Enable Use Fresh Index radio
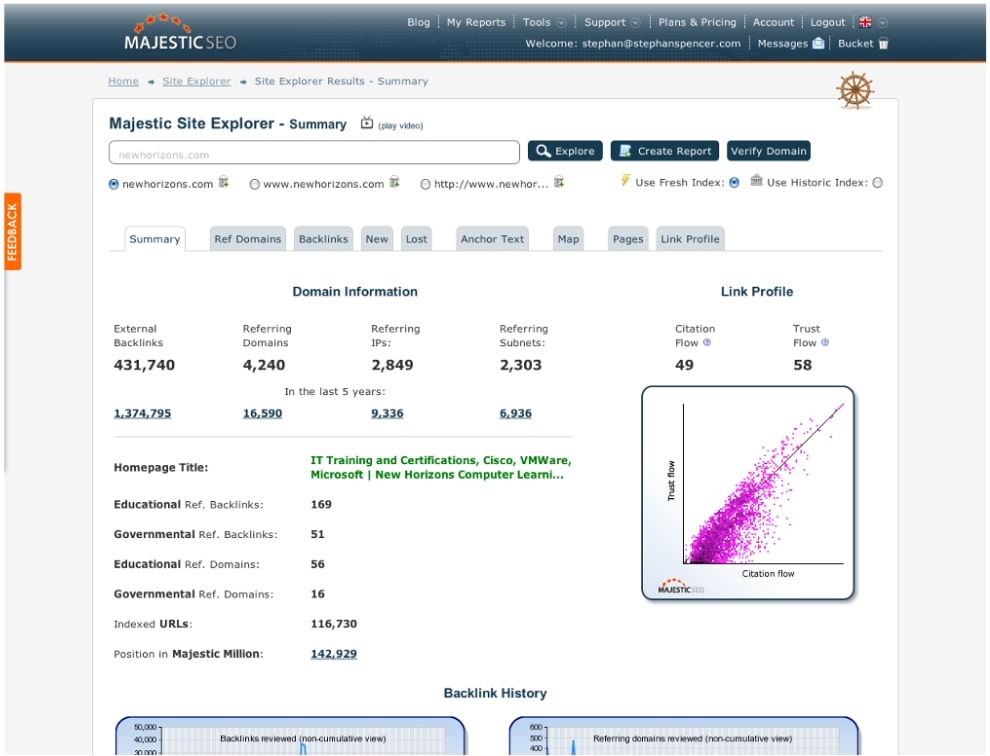990x756 pixels. [734, 183]
